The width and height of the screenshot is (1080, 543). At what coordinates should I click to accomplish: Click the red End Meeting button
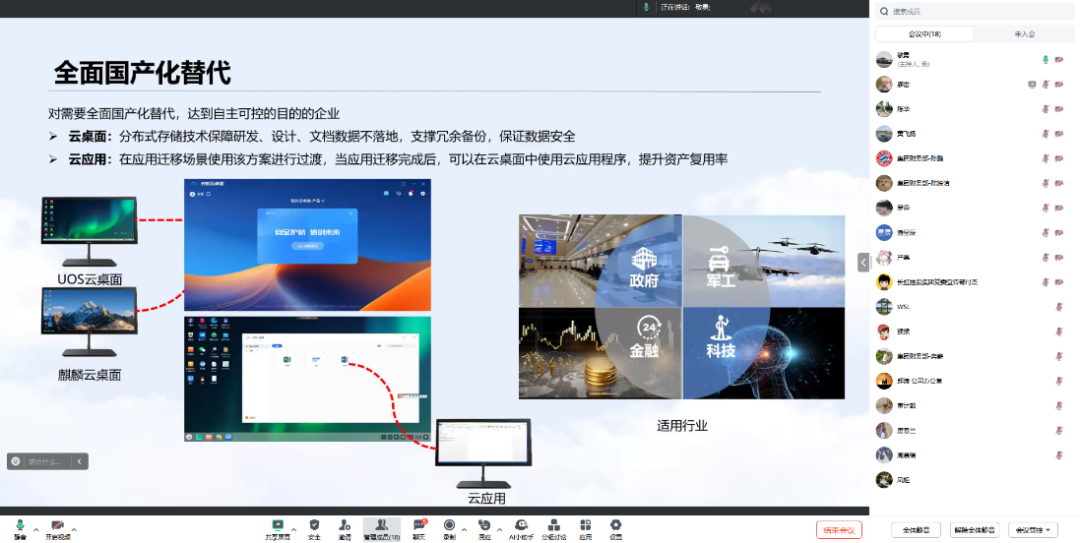coord(839,530)
